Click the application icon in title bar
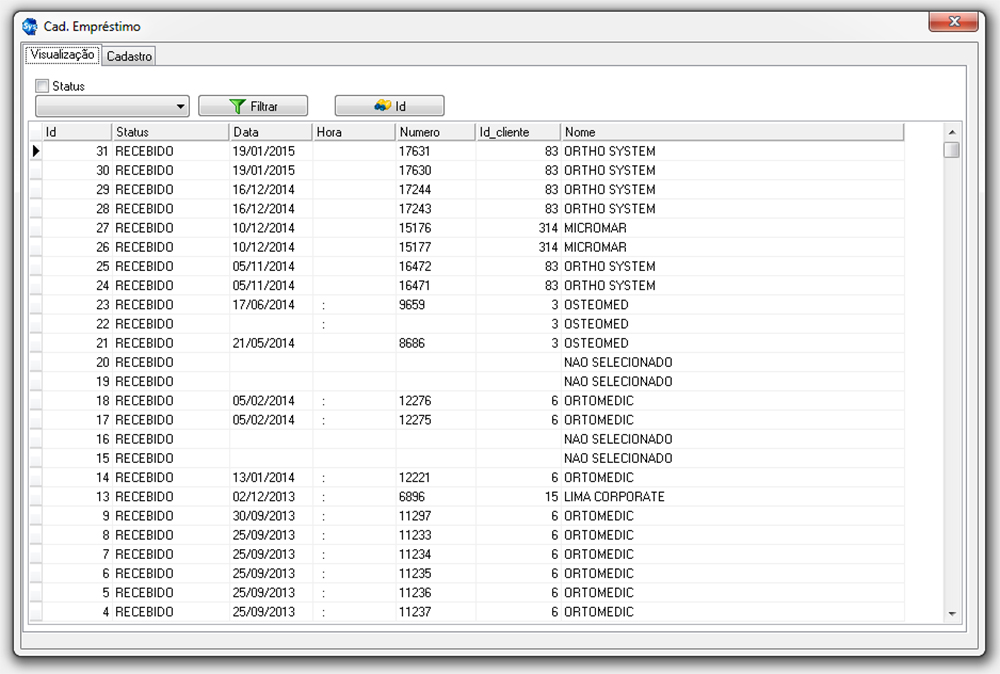 (x=30, y=27)
